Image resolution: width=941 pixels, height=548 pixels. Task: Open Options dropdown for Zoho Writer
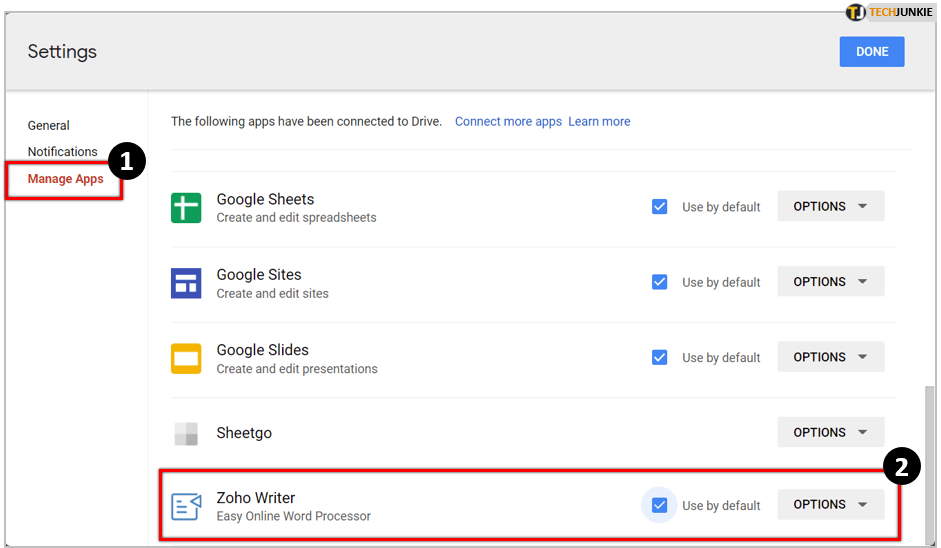coord(830,505)
